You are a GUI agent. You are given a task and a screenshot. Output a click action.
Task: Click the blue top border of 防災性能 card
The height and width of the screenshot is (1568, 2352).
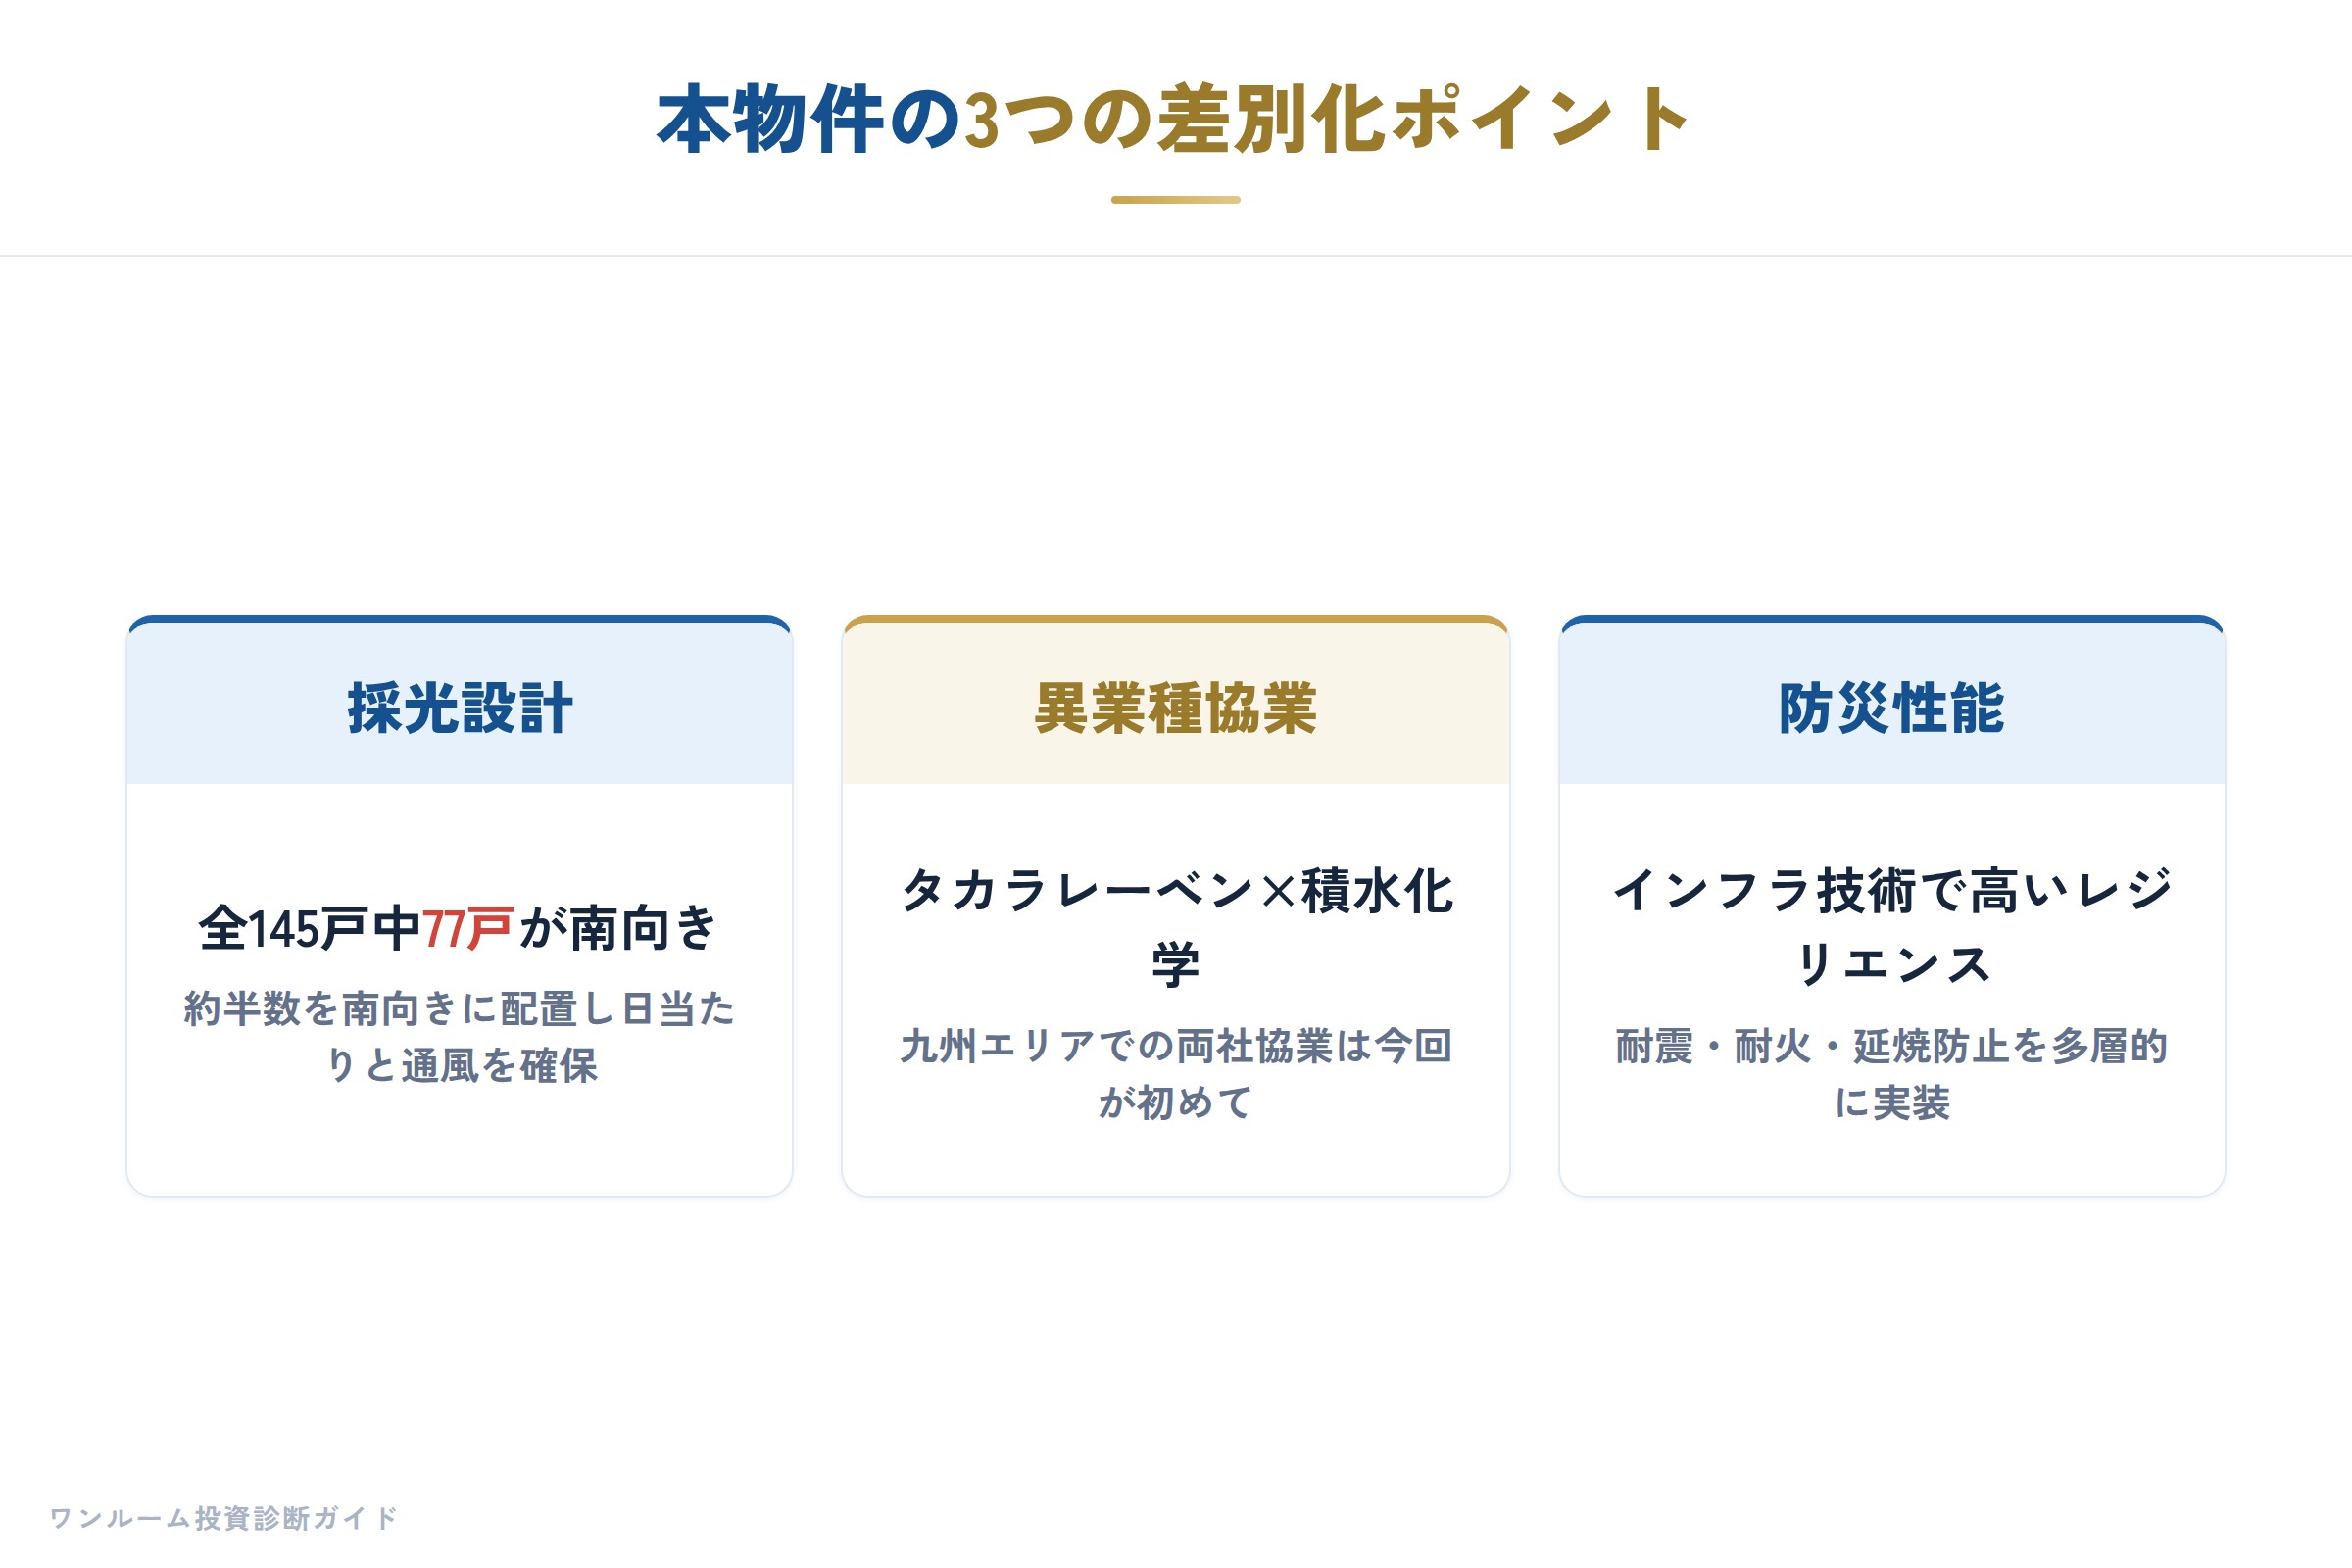click(x=1892, y=620)
